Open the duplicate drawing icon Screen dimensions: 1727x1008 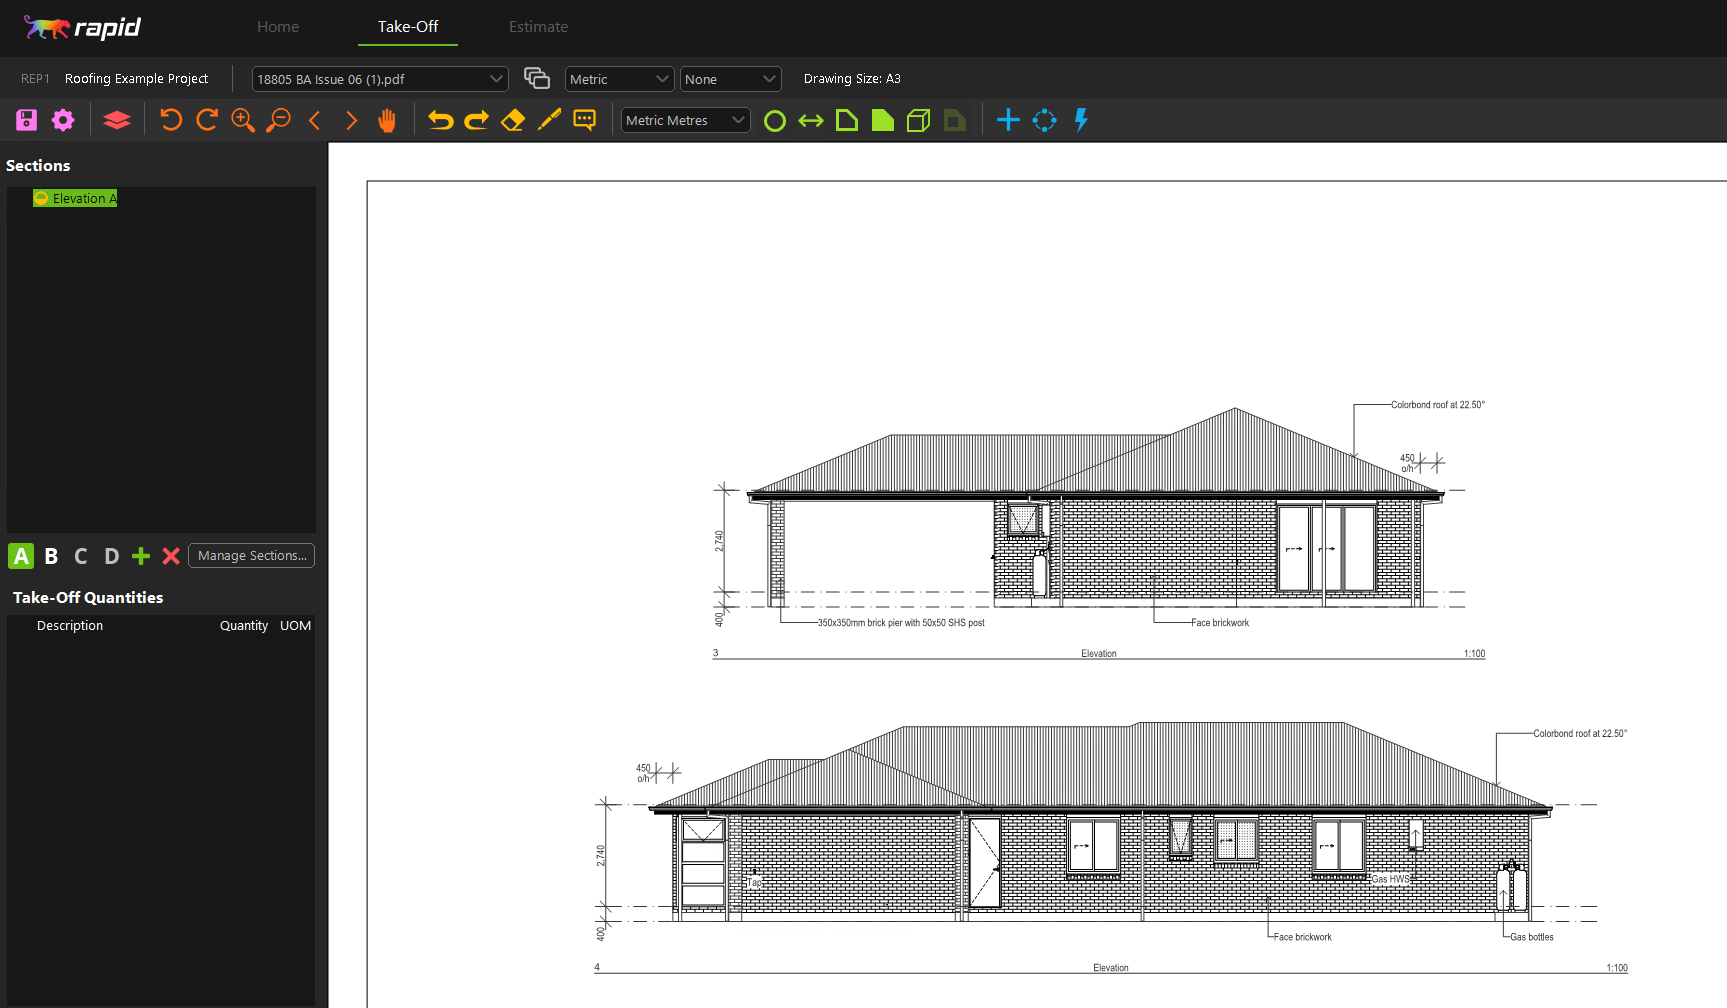click(536, 78)
